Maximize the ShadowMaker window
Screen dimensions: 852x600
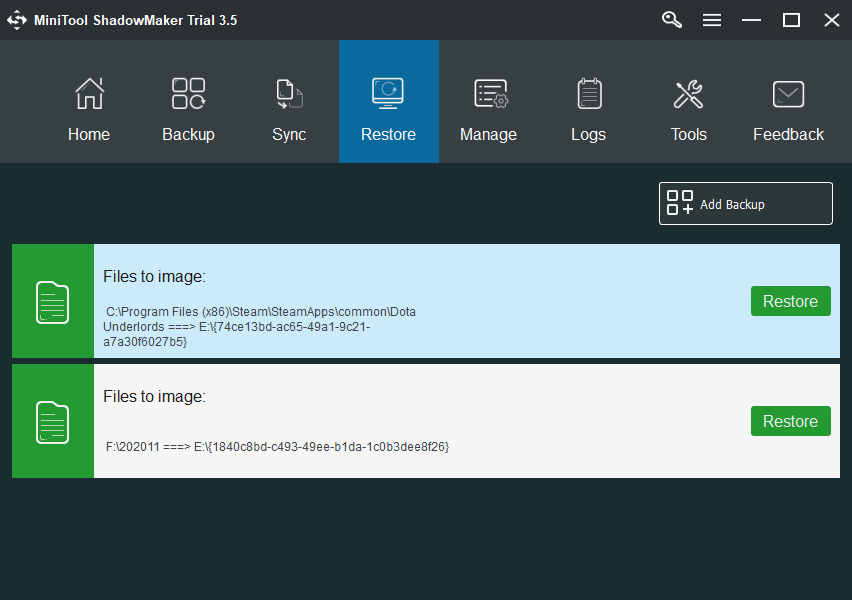[x=791, y=20]
